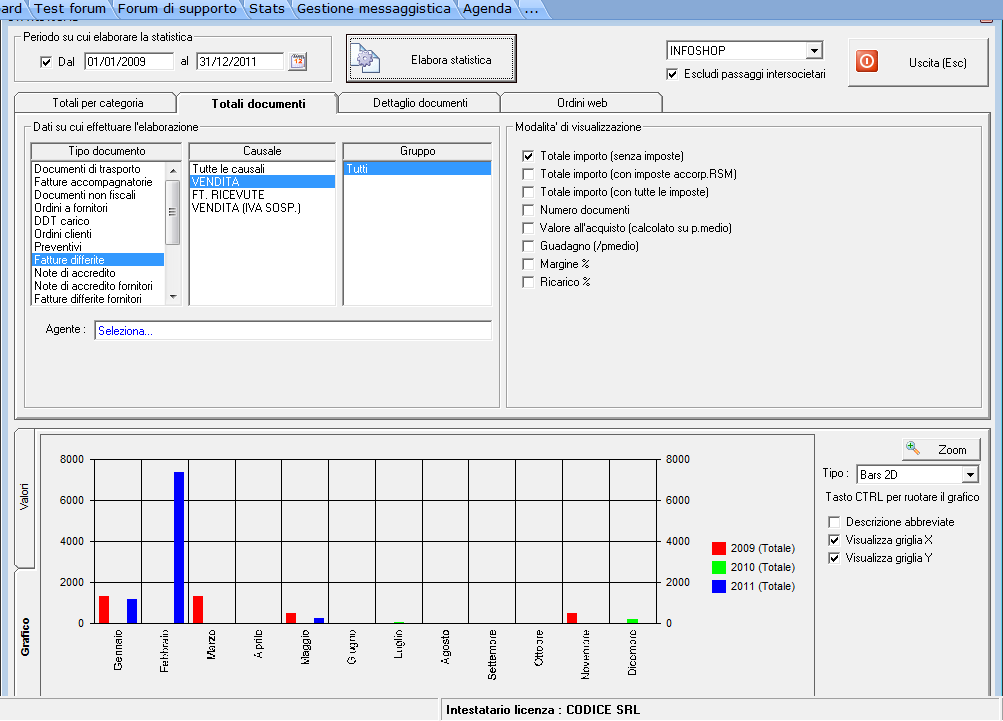Screen dimensions: 1003x721
Task: Check the Numero documenti option
Action: click(x=528, y=210)
